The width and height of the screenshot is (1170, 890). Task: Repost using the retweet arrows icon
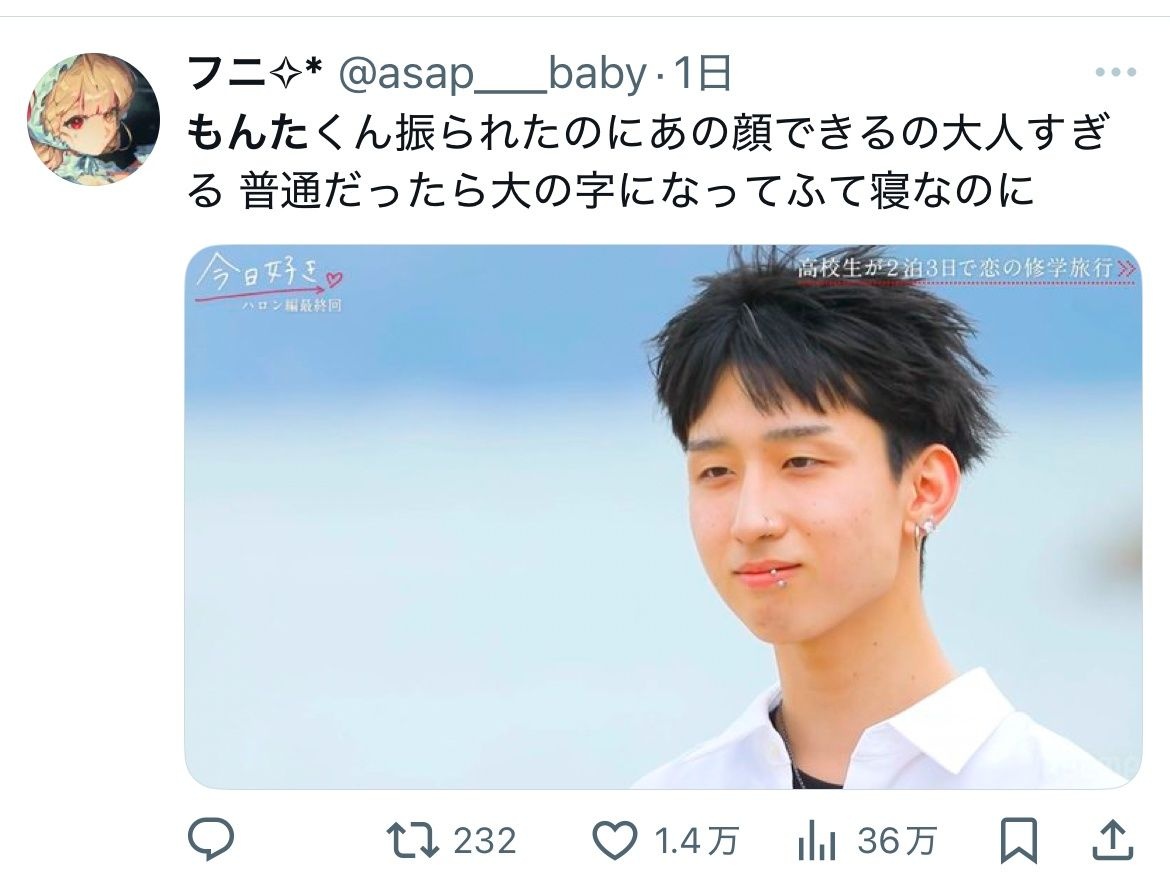click(x=412, y=841)
